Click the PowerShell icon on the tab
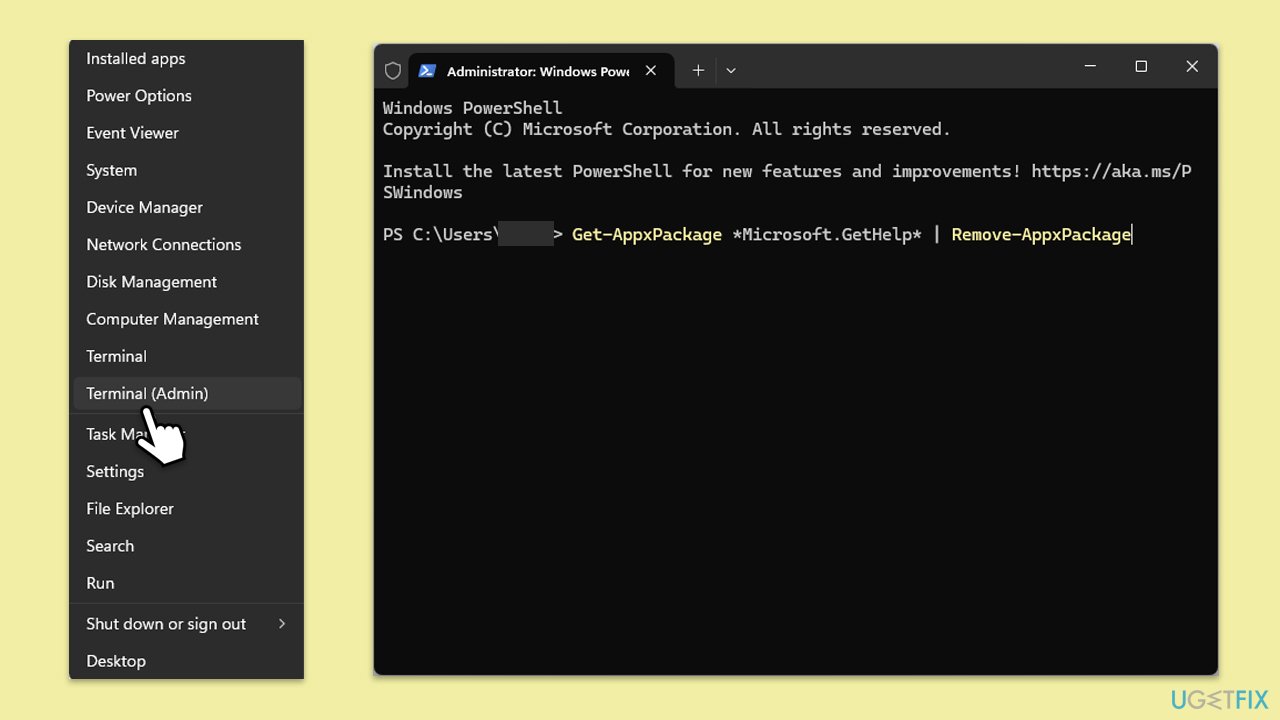The image size is (1280, 720). 427,71
